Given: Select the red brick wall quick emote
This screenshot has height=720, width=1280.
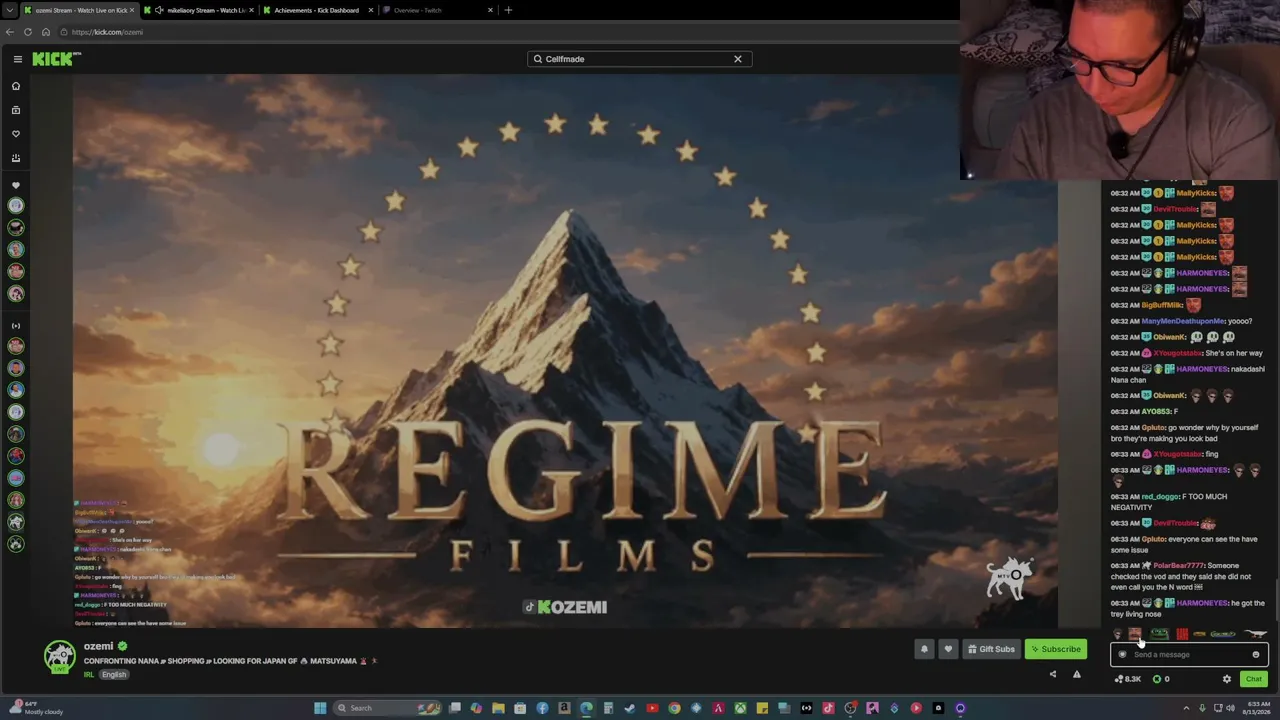Looking at the screenshot, I should pos(1182,633).
